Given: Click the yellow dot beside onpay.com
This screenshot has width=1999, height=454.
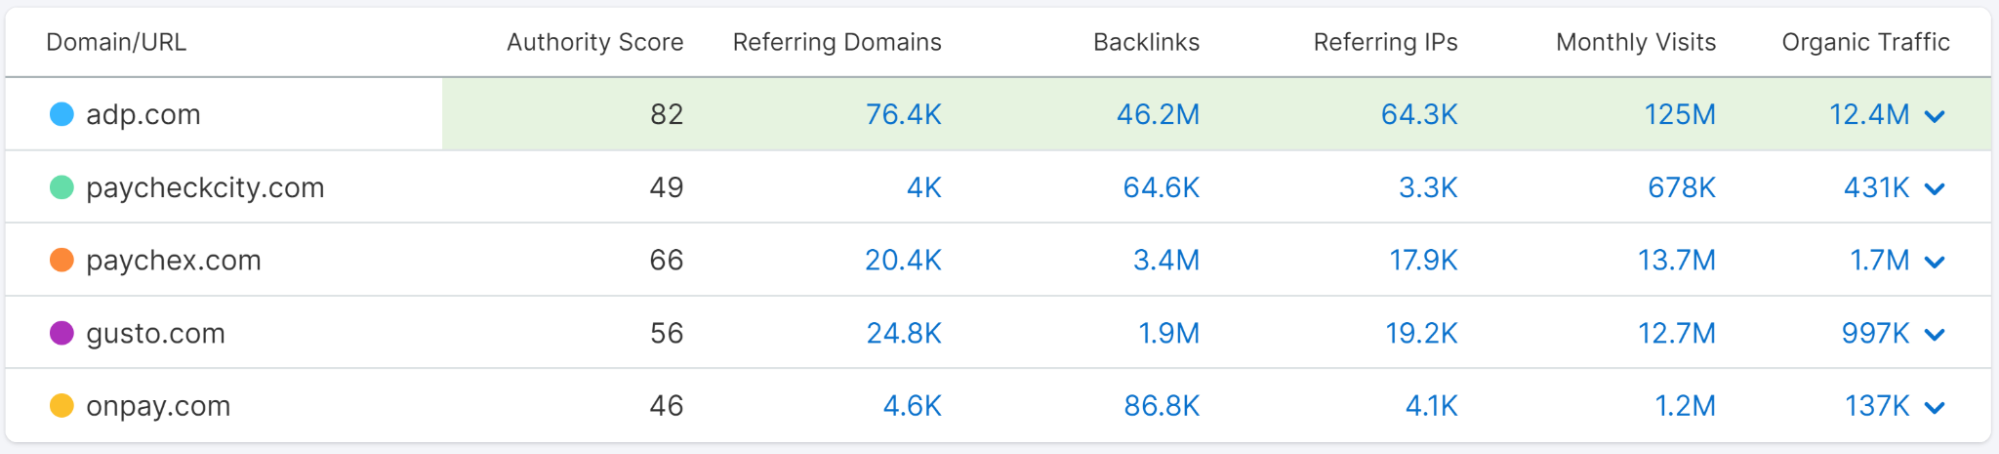Looking at the screenshot, I should coord(62,406).
